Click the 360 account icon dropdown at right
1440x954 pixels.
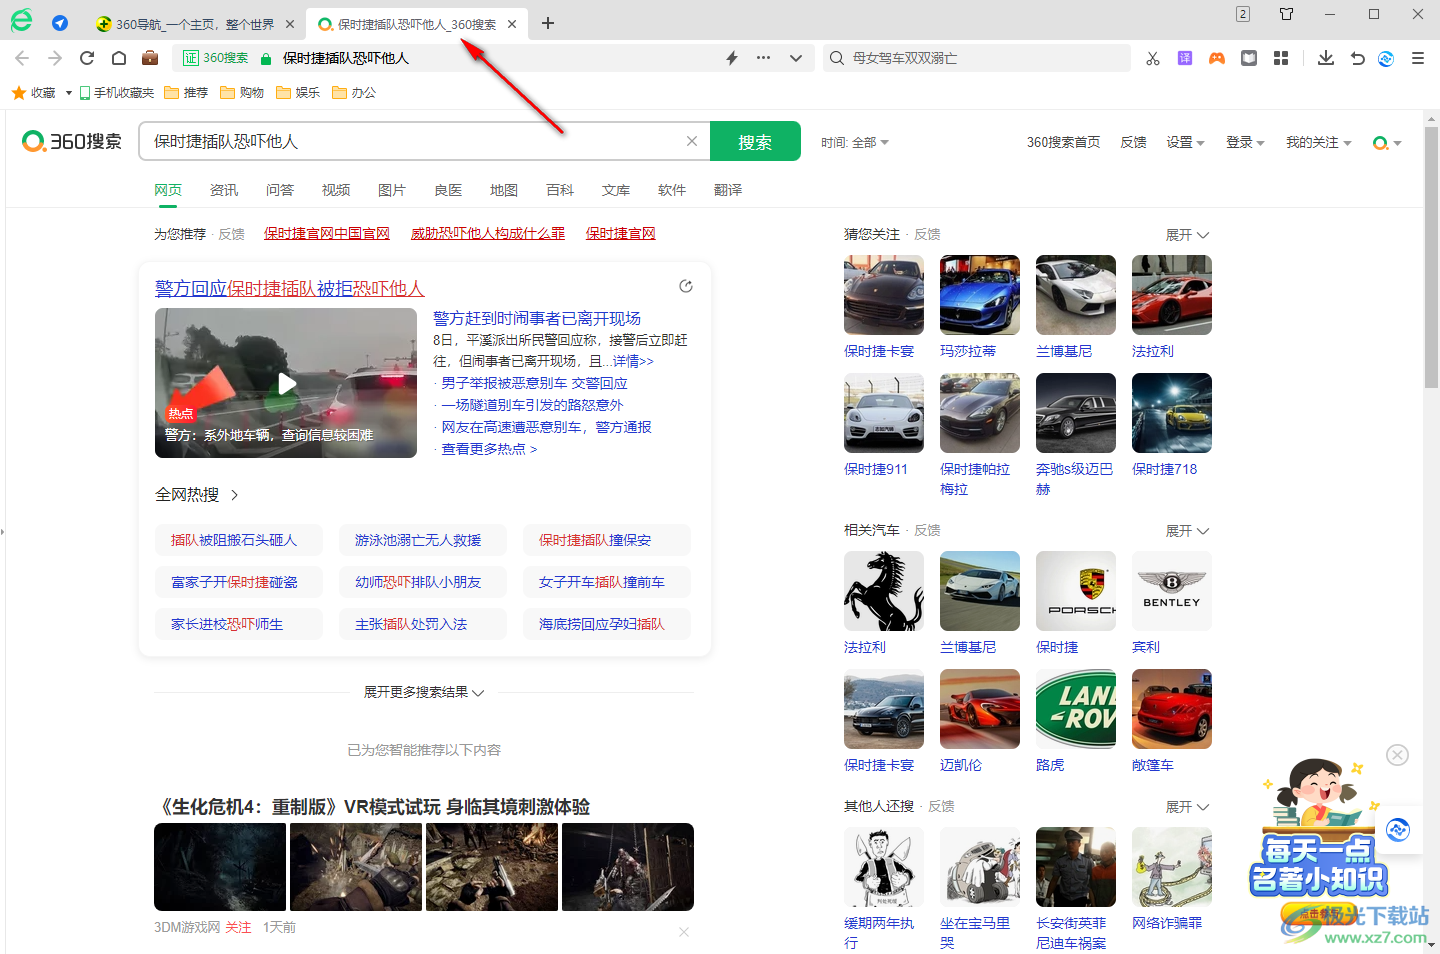(1387, 143)
